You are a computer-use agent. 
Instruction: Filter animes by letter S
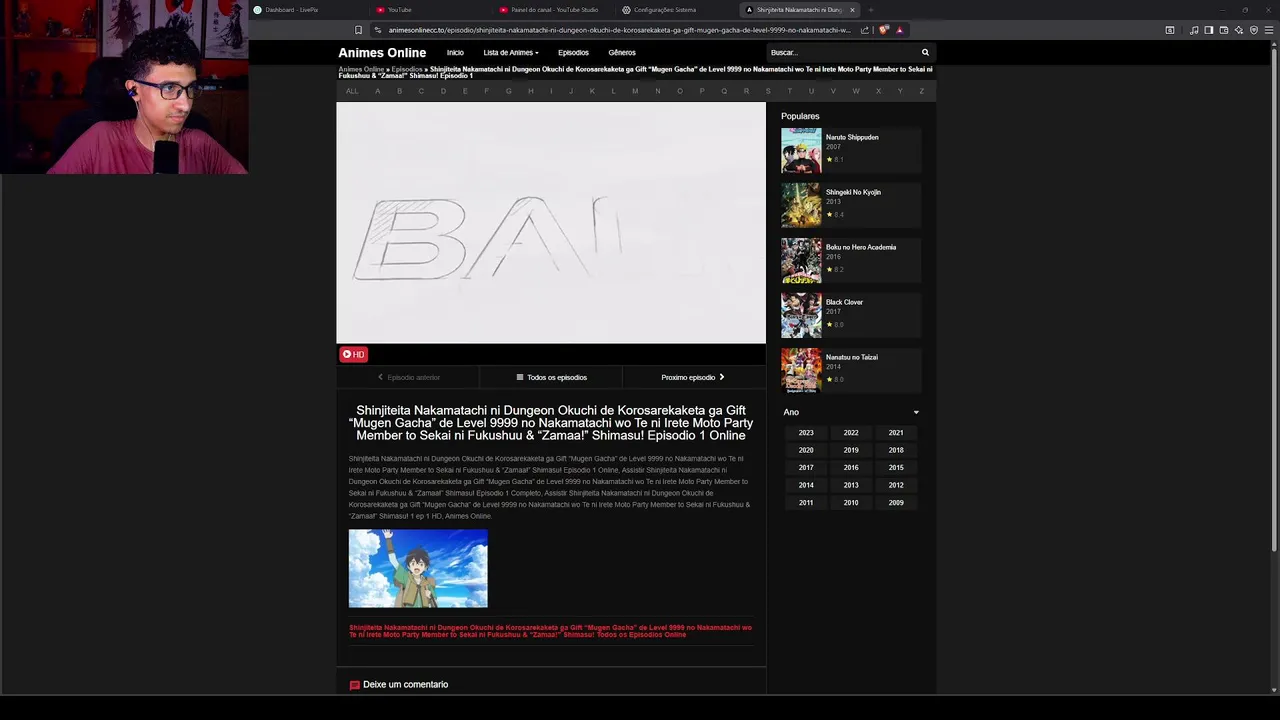coord(768,91)
